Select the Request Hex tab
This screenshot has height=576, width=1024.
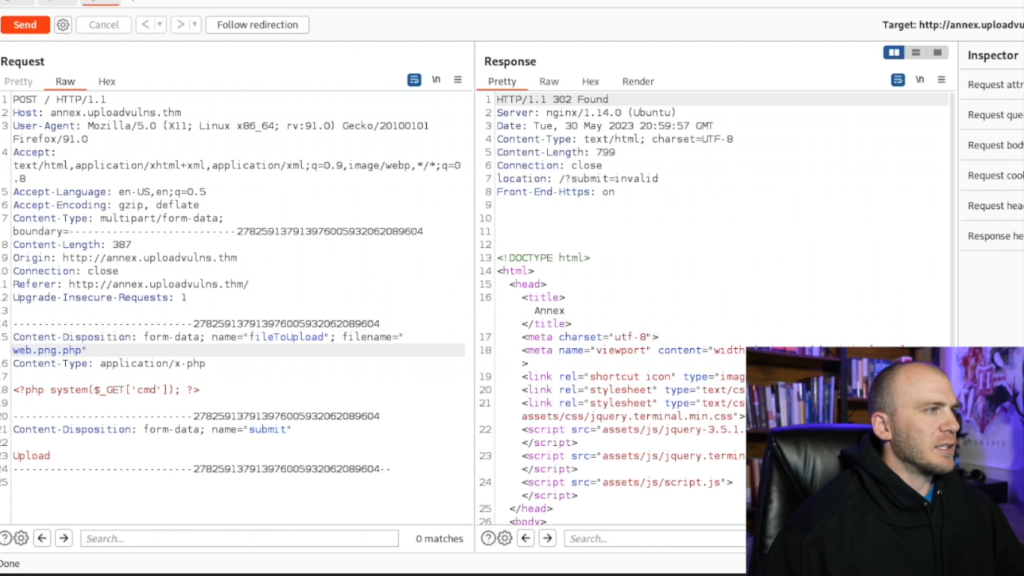point(106,82)
